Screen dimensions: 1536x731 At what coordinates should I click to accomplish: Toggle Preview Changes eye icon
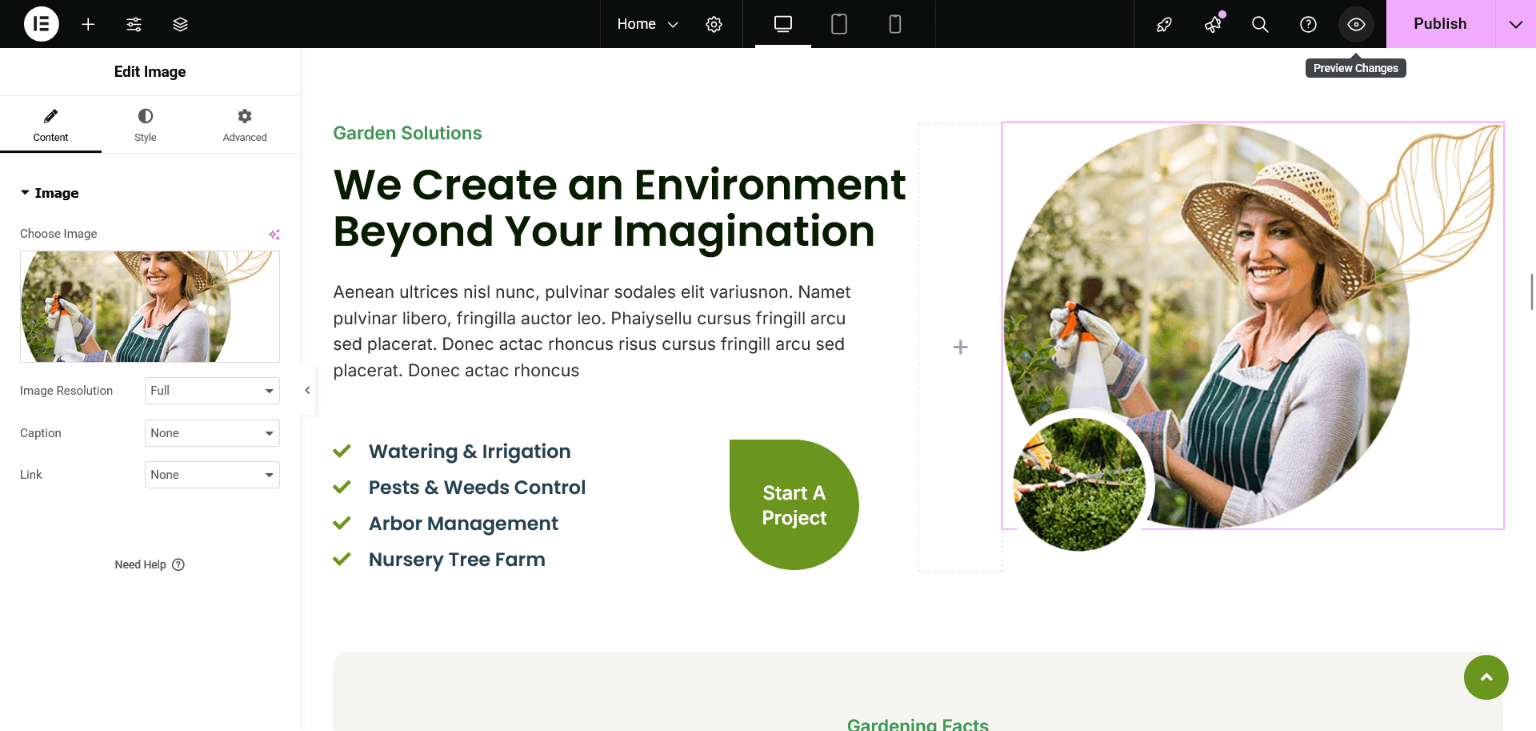point(1356,24)
